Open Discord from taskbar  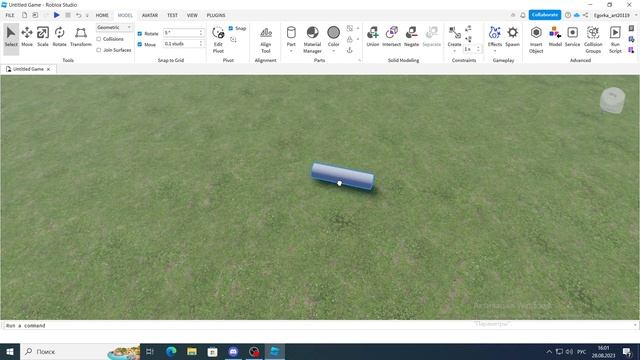(x=233, y=351)
